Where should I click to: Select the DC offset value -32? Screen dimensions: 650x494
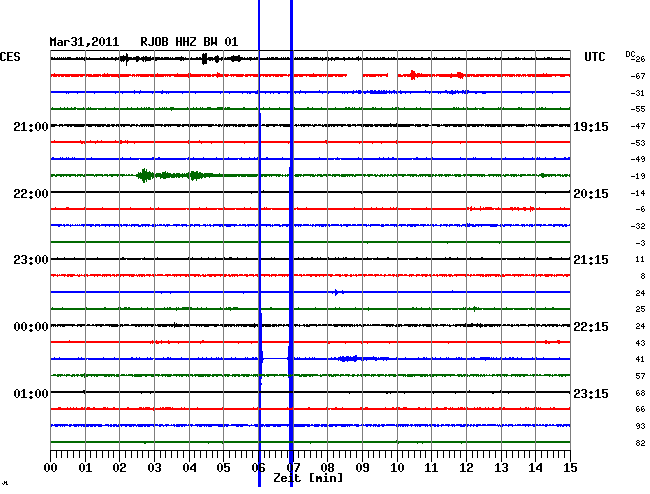638,226
